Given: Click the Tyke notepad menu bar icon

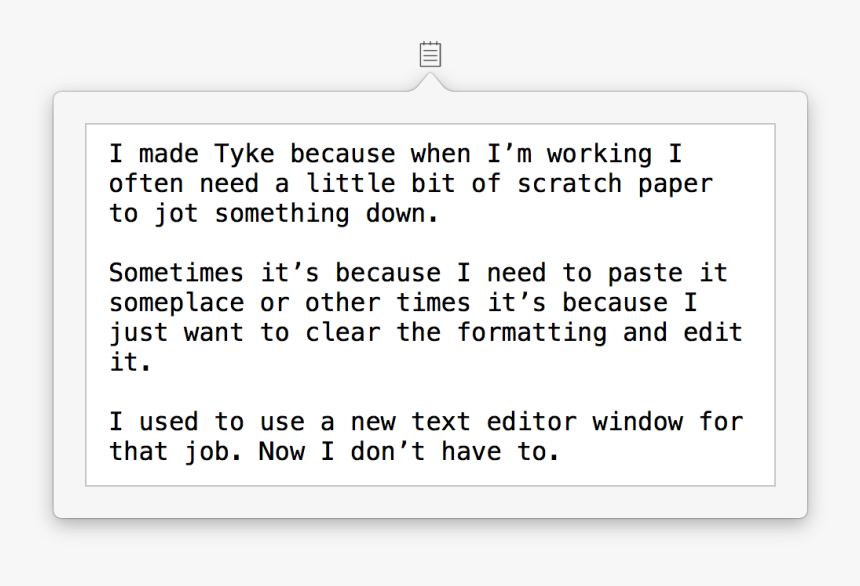Looking at the screenshot, I should 430,54.
